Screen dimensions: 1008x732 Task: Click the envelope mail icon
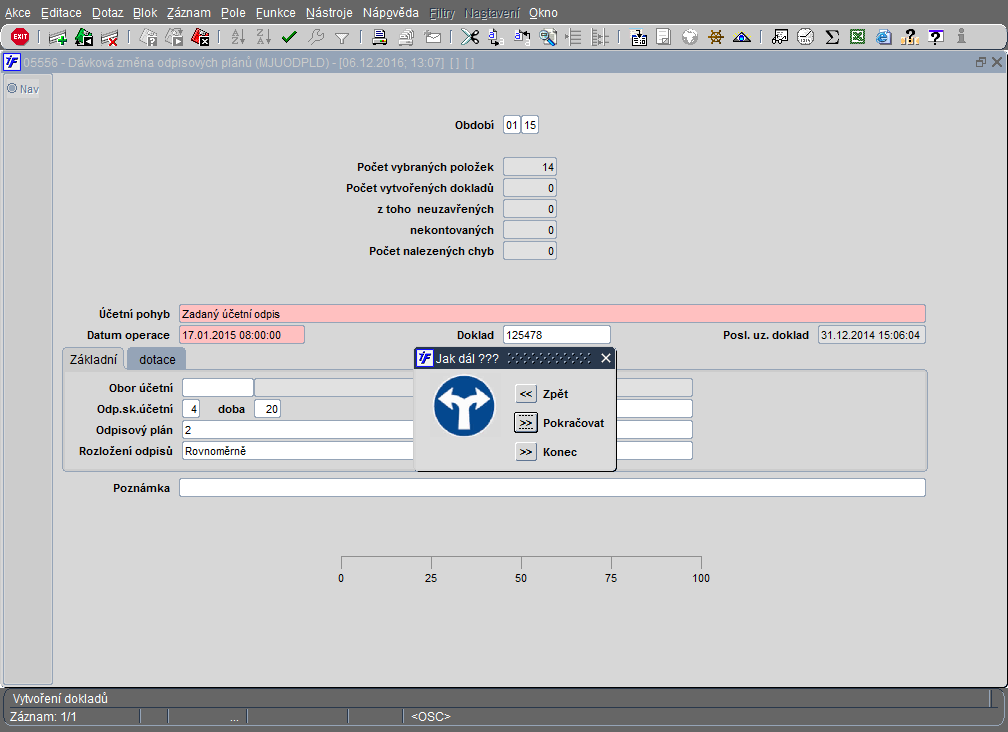coord(433,37)
